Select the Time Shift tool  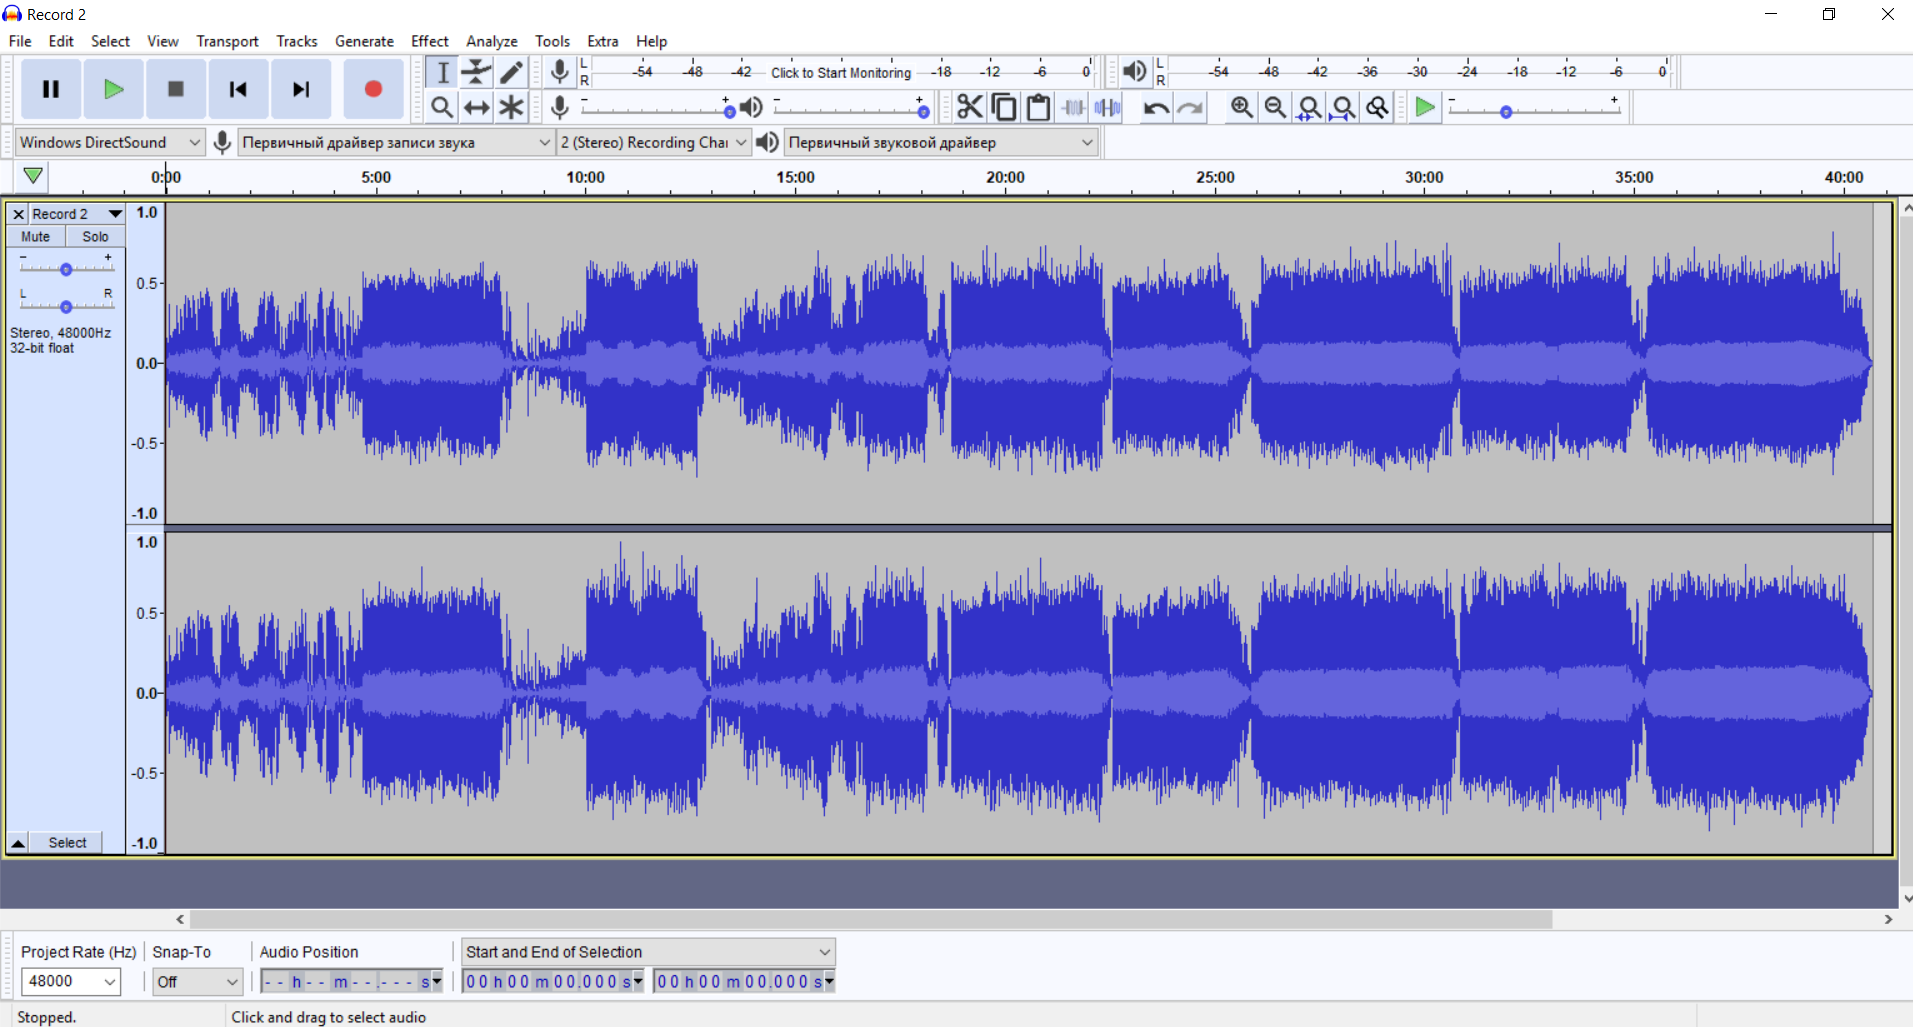tap(477, 107)
